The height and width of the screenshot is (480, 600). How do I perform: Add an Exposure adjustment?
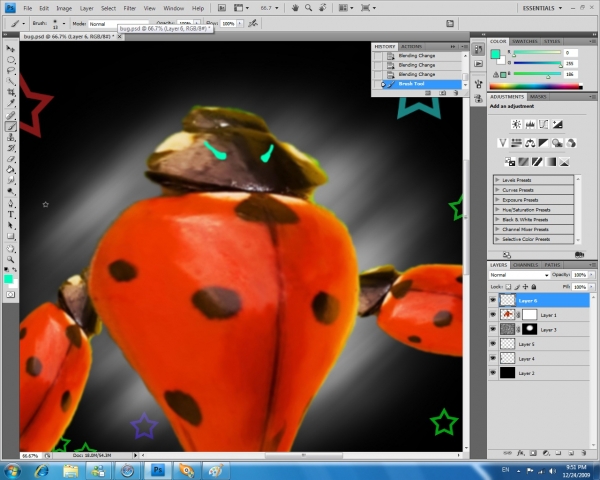click(557, 124)
